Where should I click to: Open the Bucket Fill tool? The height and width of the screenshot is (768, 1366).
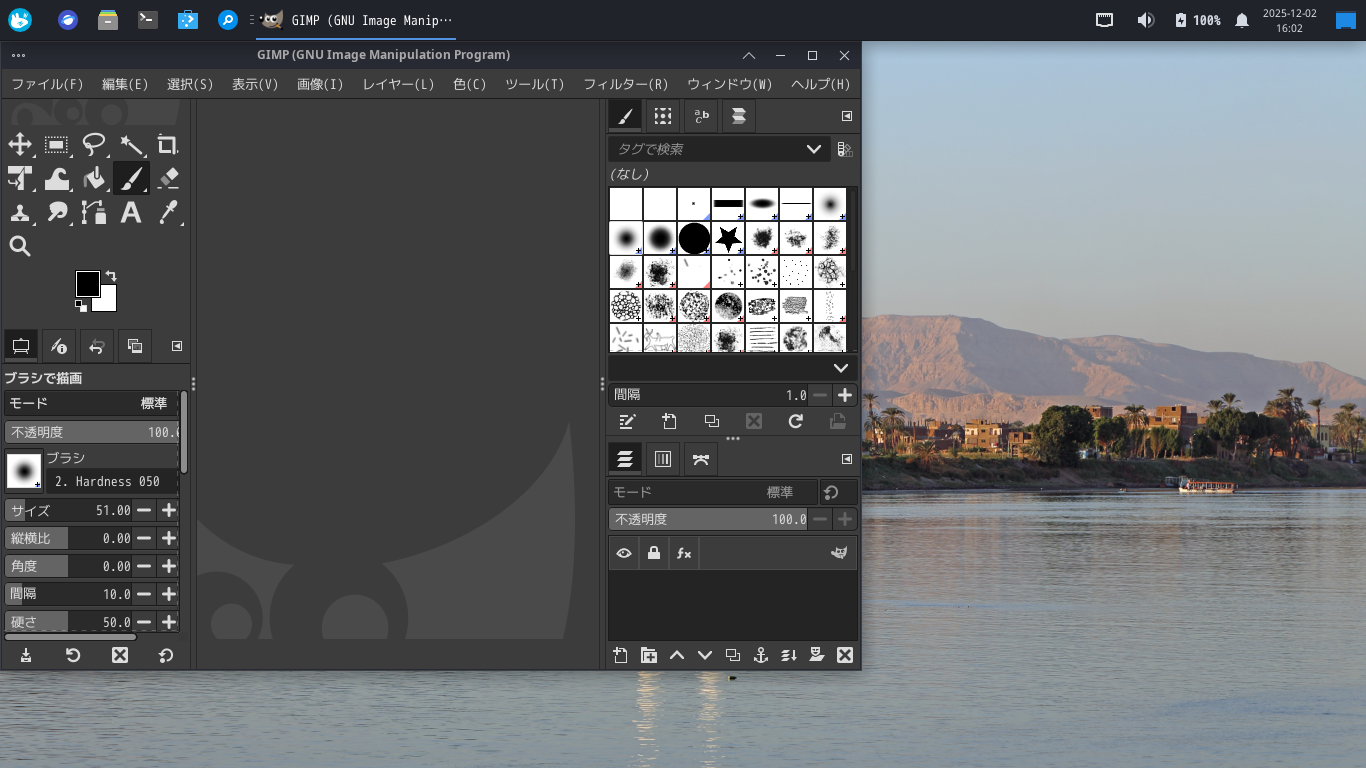(x=94, y=178)
